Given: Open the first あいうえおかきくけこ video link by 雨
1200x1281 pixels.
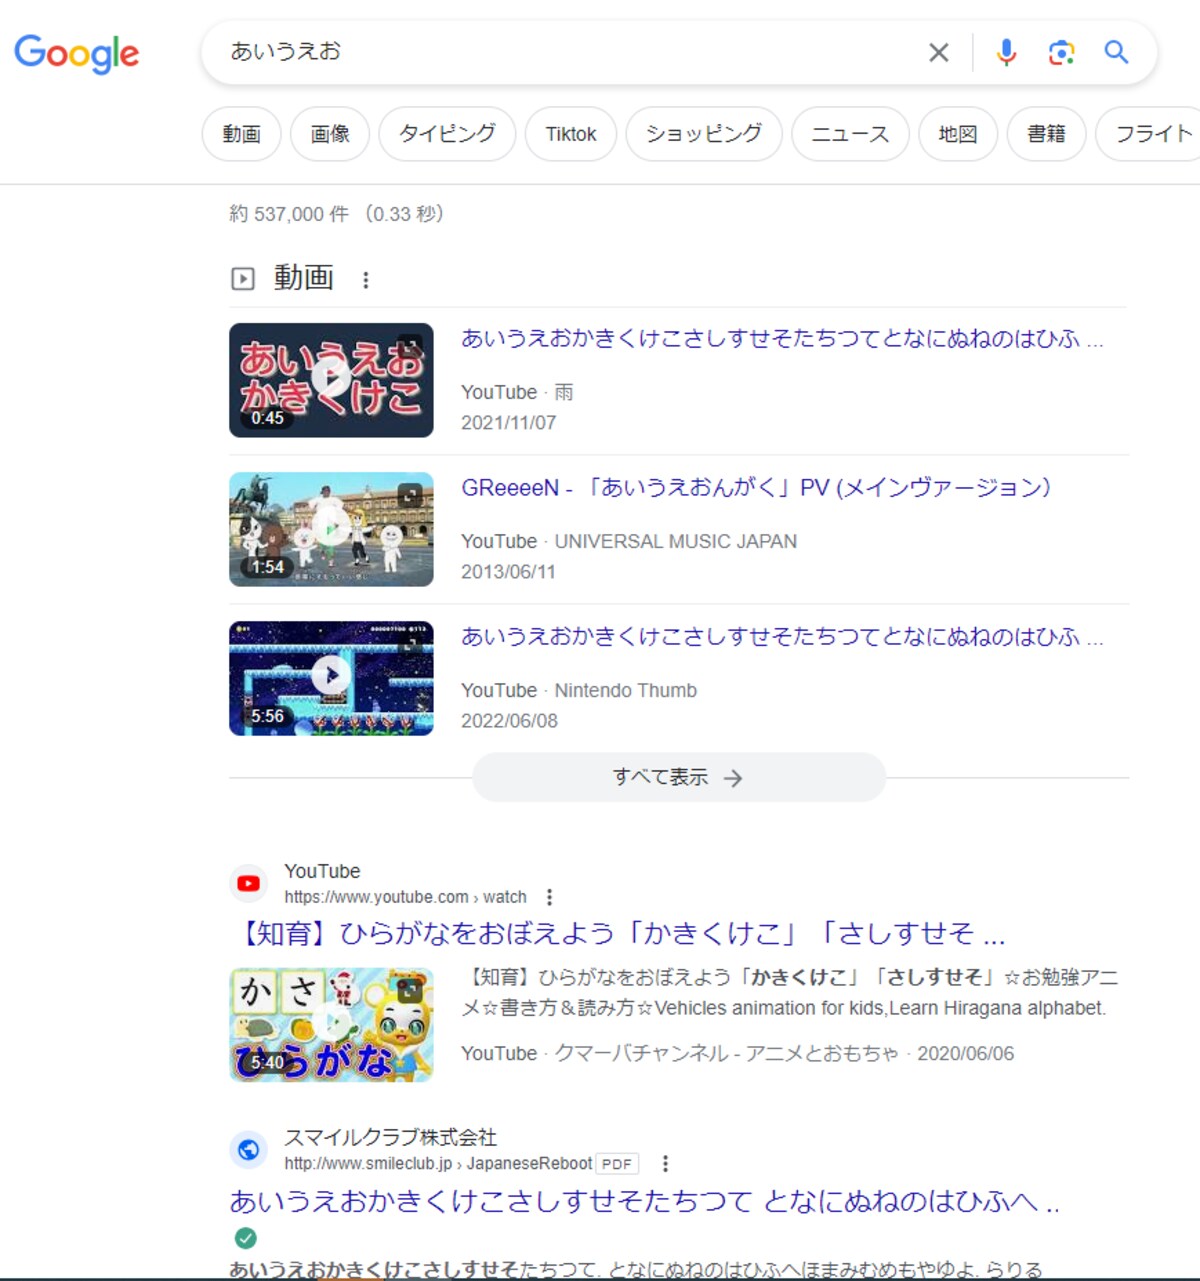Looking at the screenshot, I should coord(782,339).
